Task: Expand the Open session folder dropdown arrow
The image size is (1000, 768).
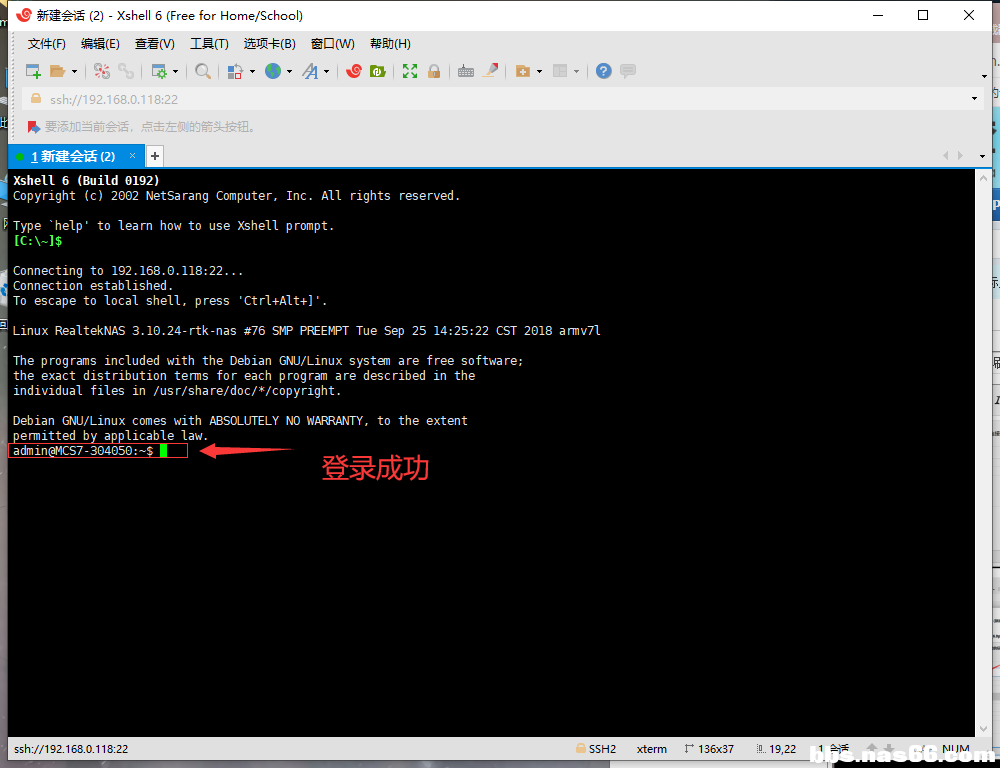Action: [x=74, y=72]
